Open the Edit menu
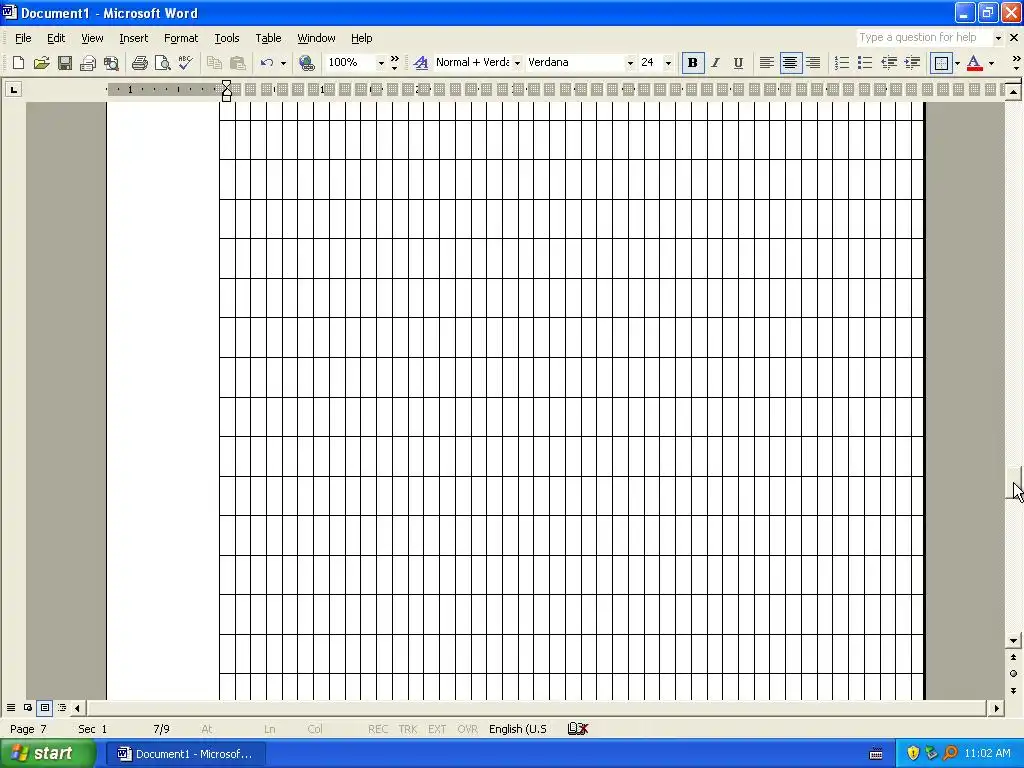The width and height of the screenshot is (1024, 768). 56,38
